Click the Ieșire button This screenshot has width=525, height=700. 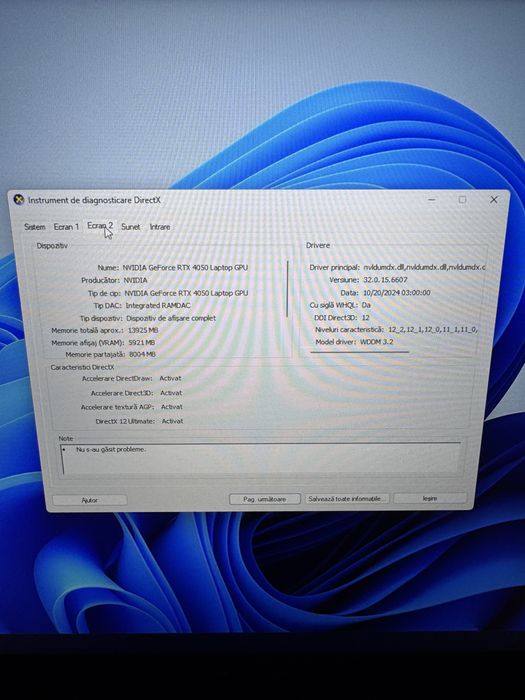[430, 498]
